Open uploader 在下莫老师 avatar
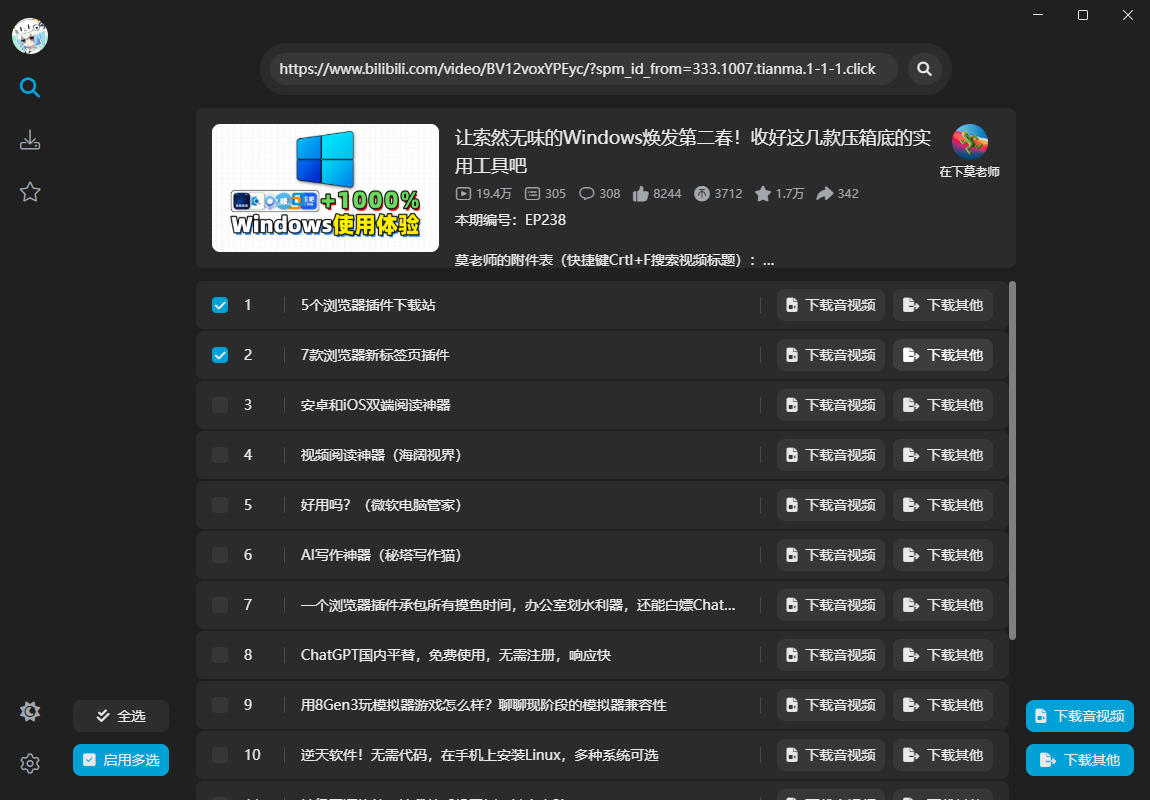1150x800 pixels. pos(970,142)
